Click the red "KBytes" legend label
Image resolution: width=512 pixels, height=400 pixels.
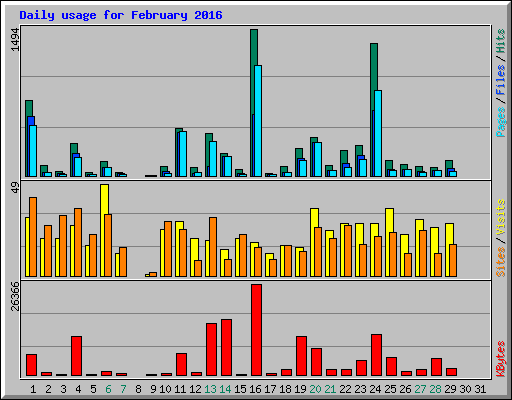500,359
